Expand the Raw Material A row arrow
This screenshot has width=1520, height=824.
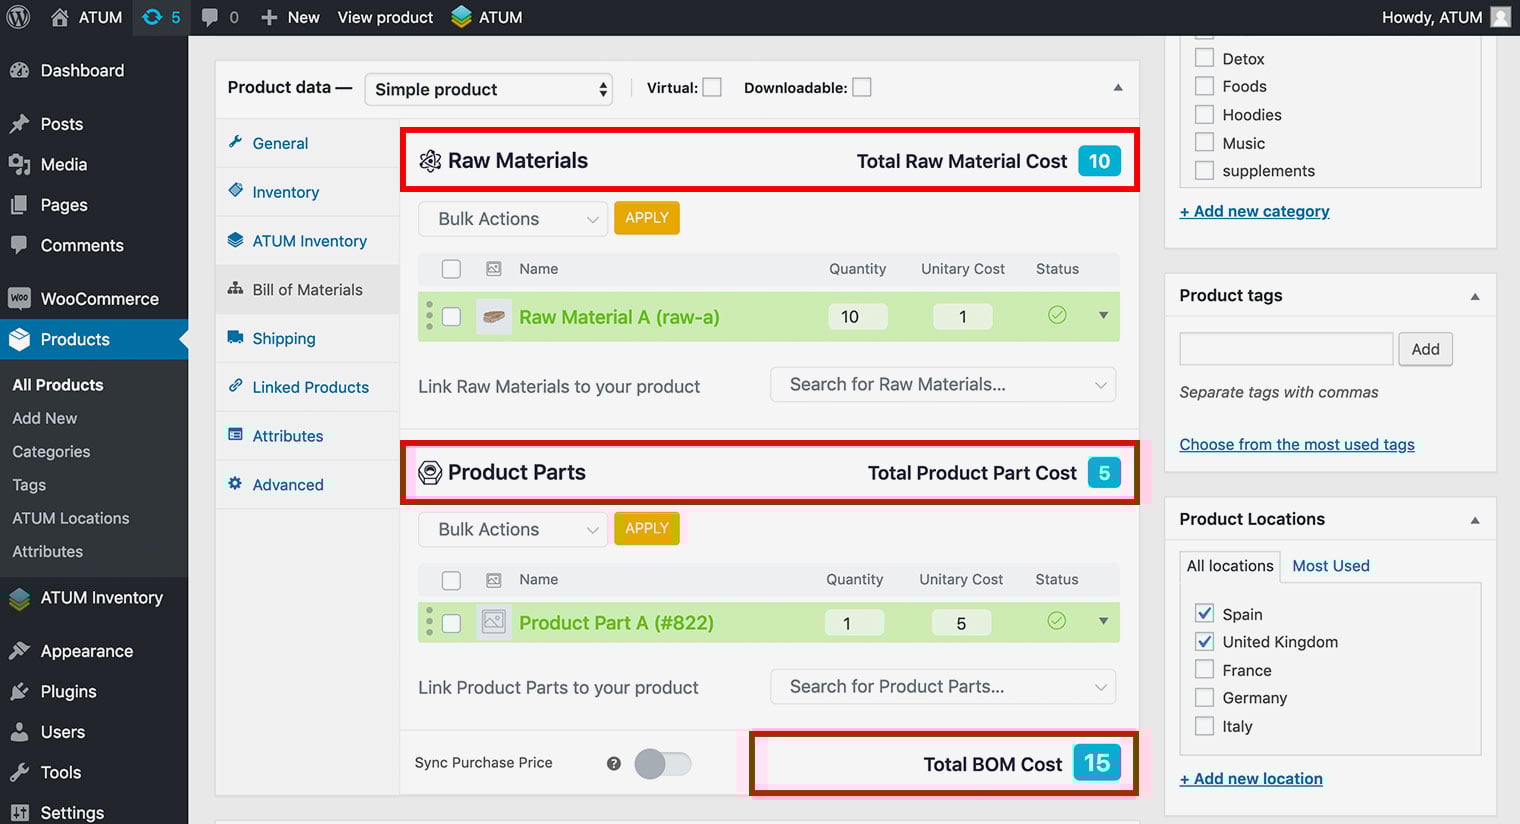(1103, 316)
